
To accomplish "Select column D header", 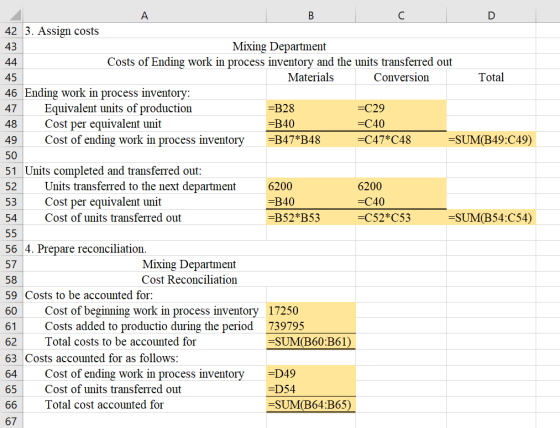I will click(x=491, y=15).
